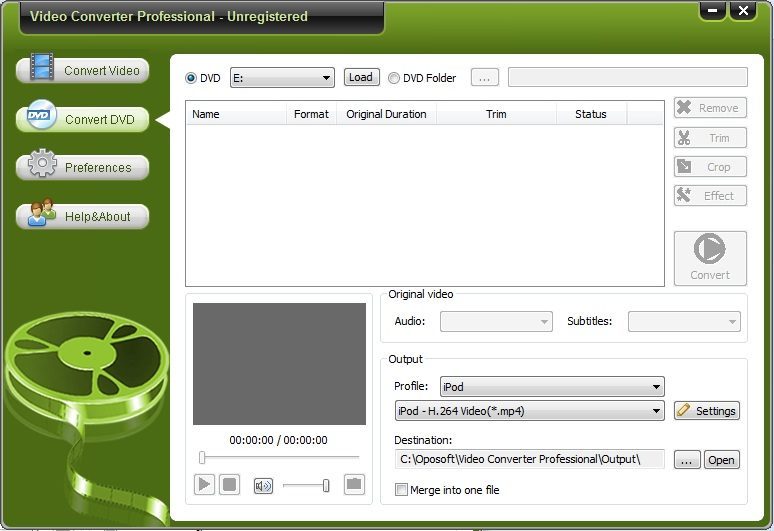Image resolution: width=774 pixels, height=531 pixels.
Task: Open the Convert Video section
Action: click(82, 70)
